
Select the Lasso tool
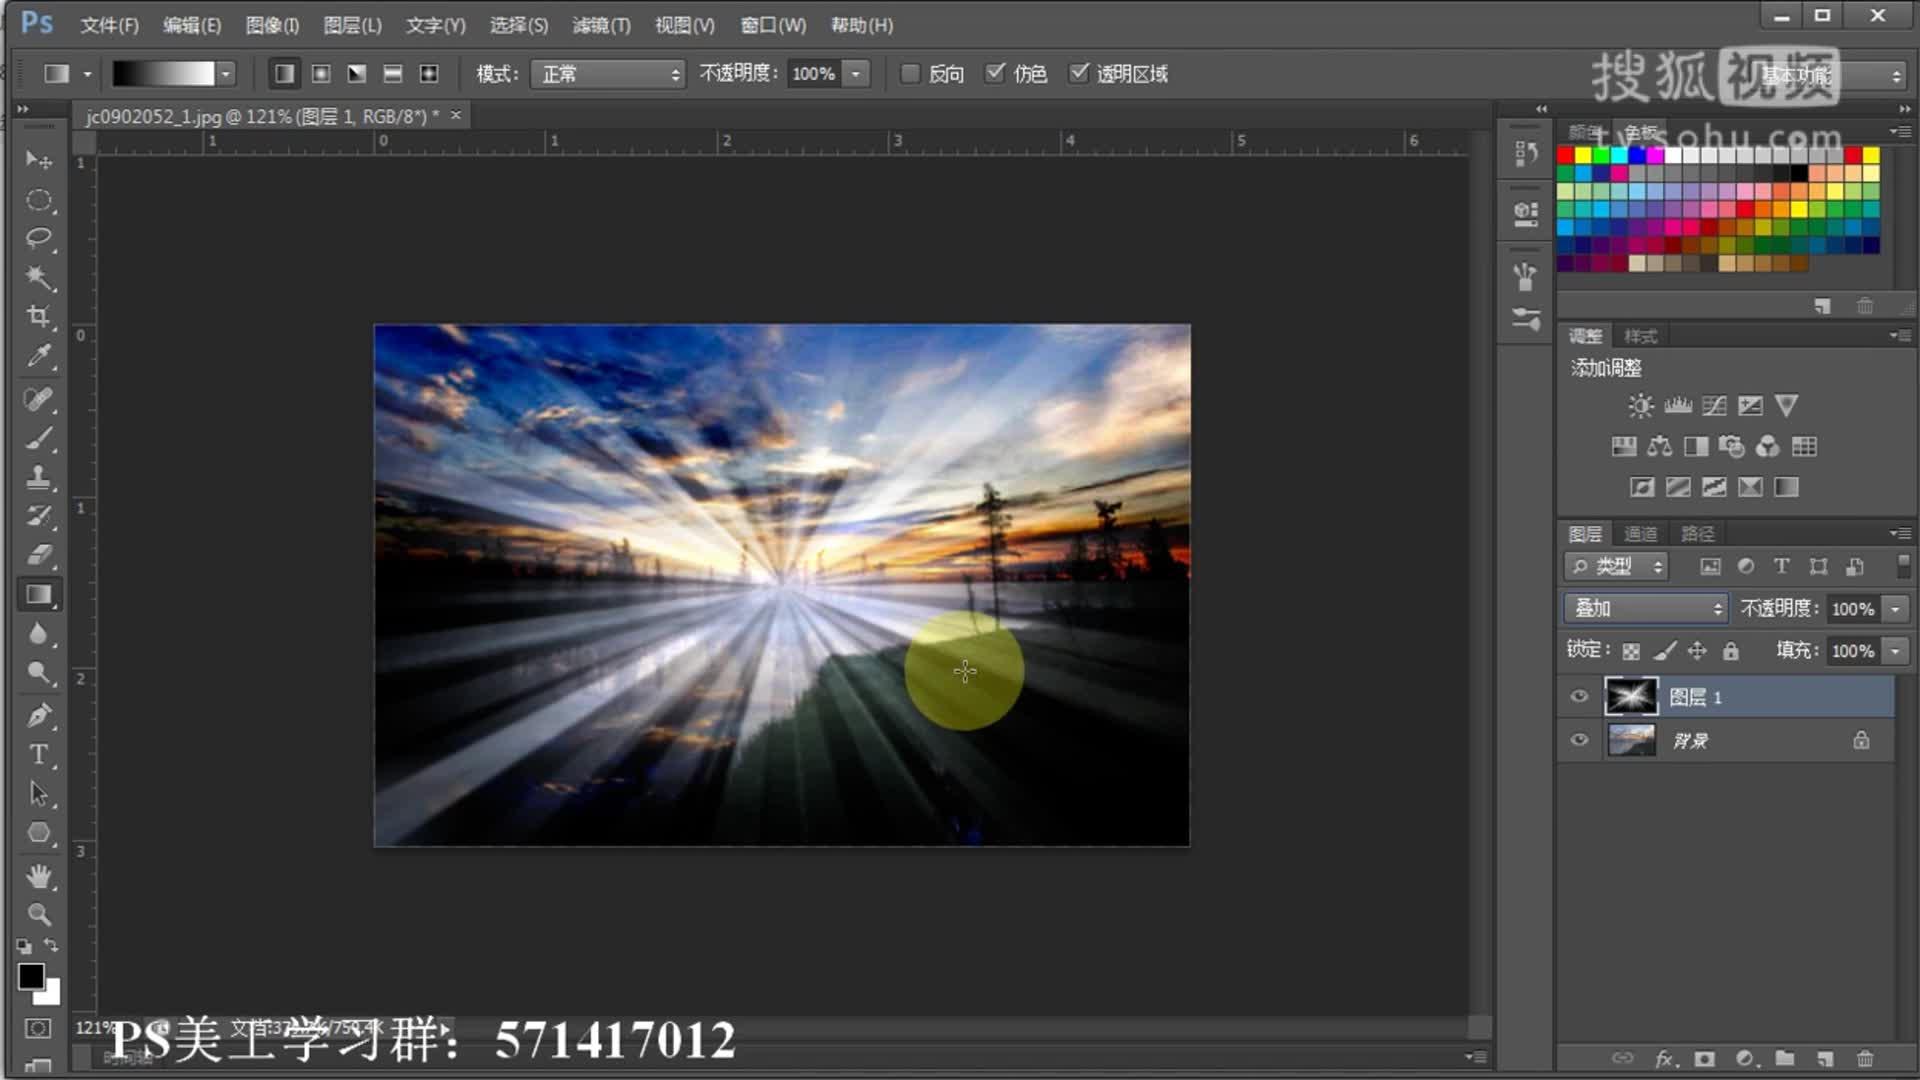[x=38, y=238]
